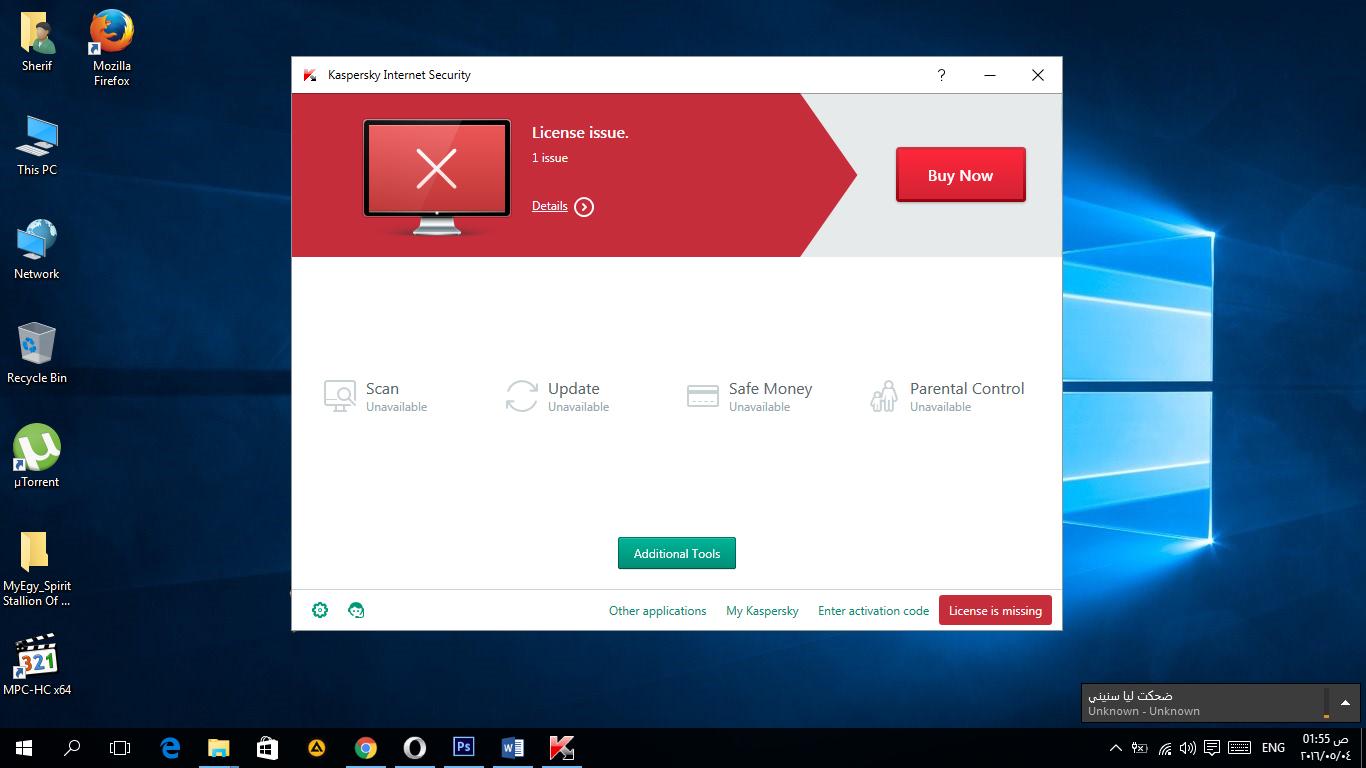The height and width of the screenshot is (768, 1366).
Task: Open Parental Control in Kaspersky
Action: (x=946, y=396)
